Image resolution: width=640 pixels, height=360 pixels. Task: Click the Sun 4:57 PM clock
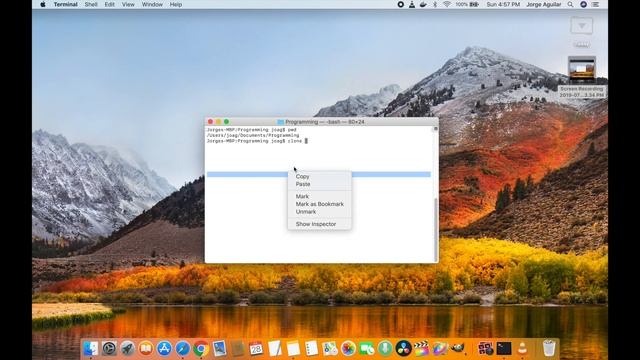[503, 4]
